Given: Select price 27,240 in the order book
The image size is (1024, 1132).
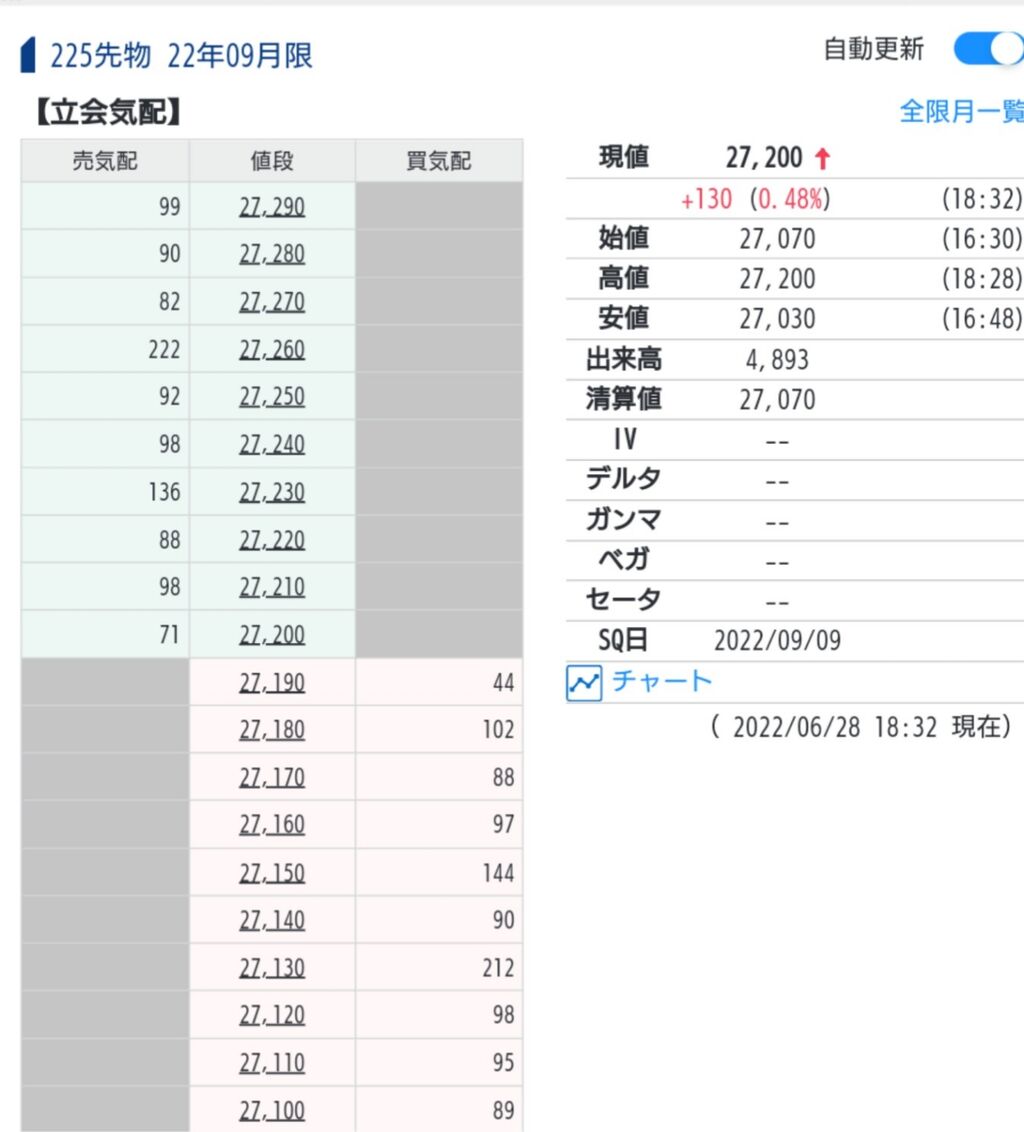Looking at the screenshot, I should [x=272, y=444].
